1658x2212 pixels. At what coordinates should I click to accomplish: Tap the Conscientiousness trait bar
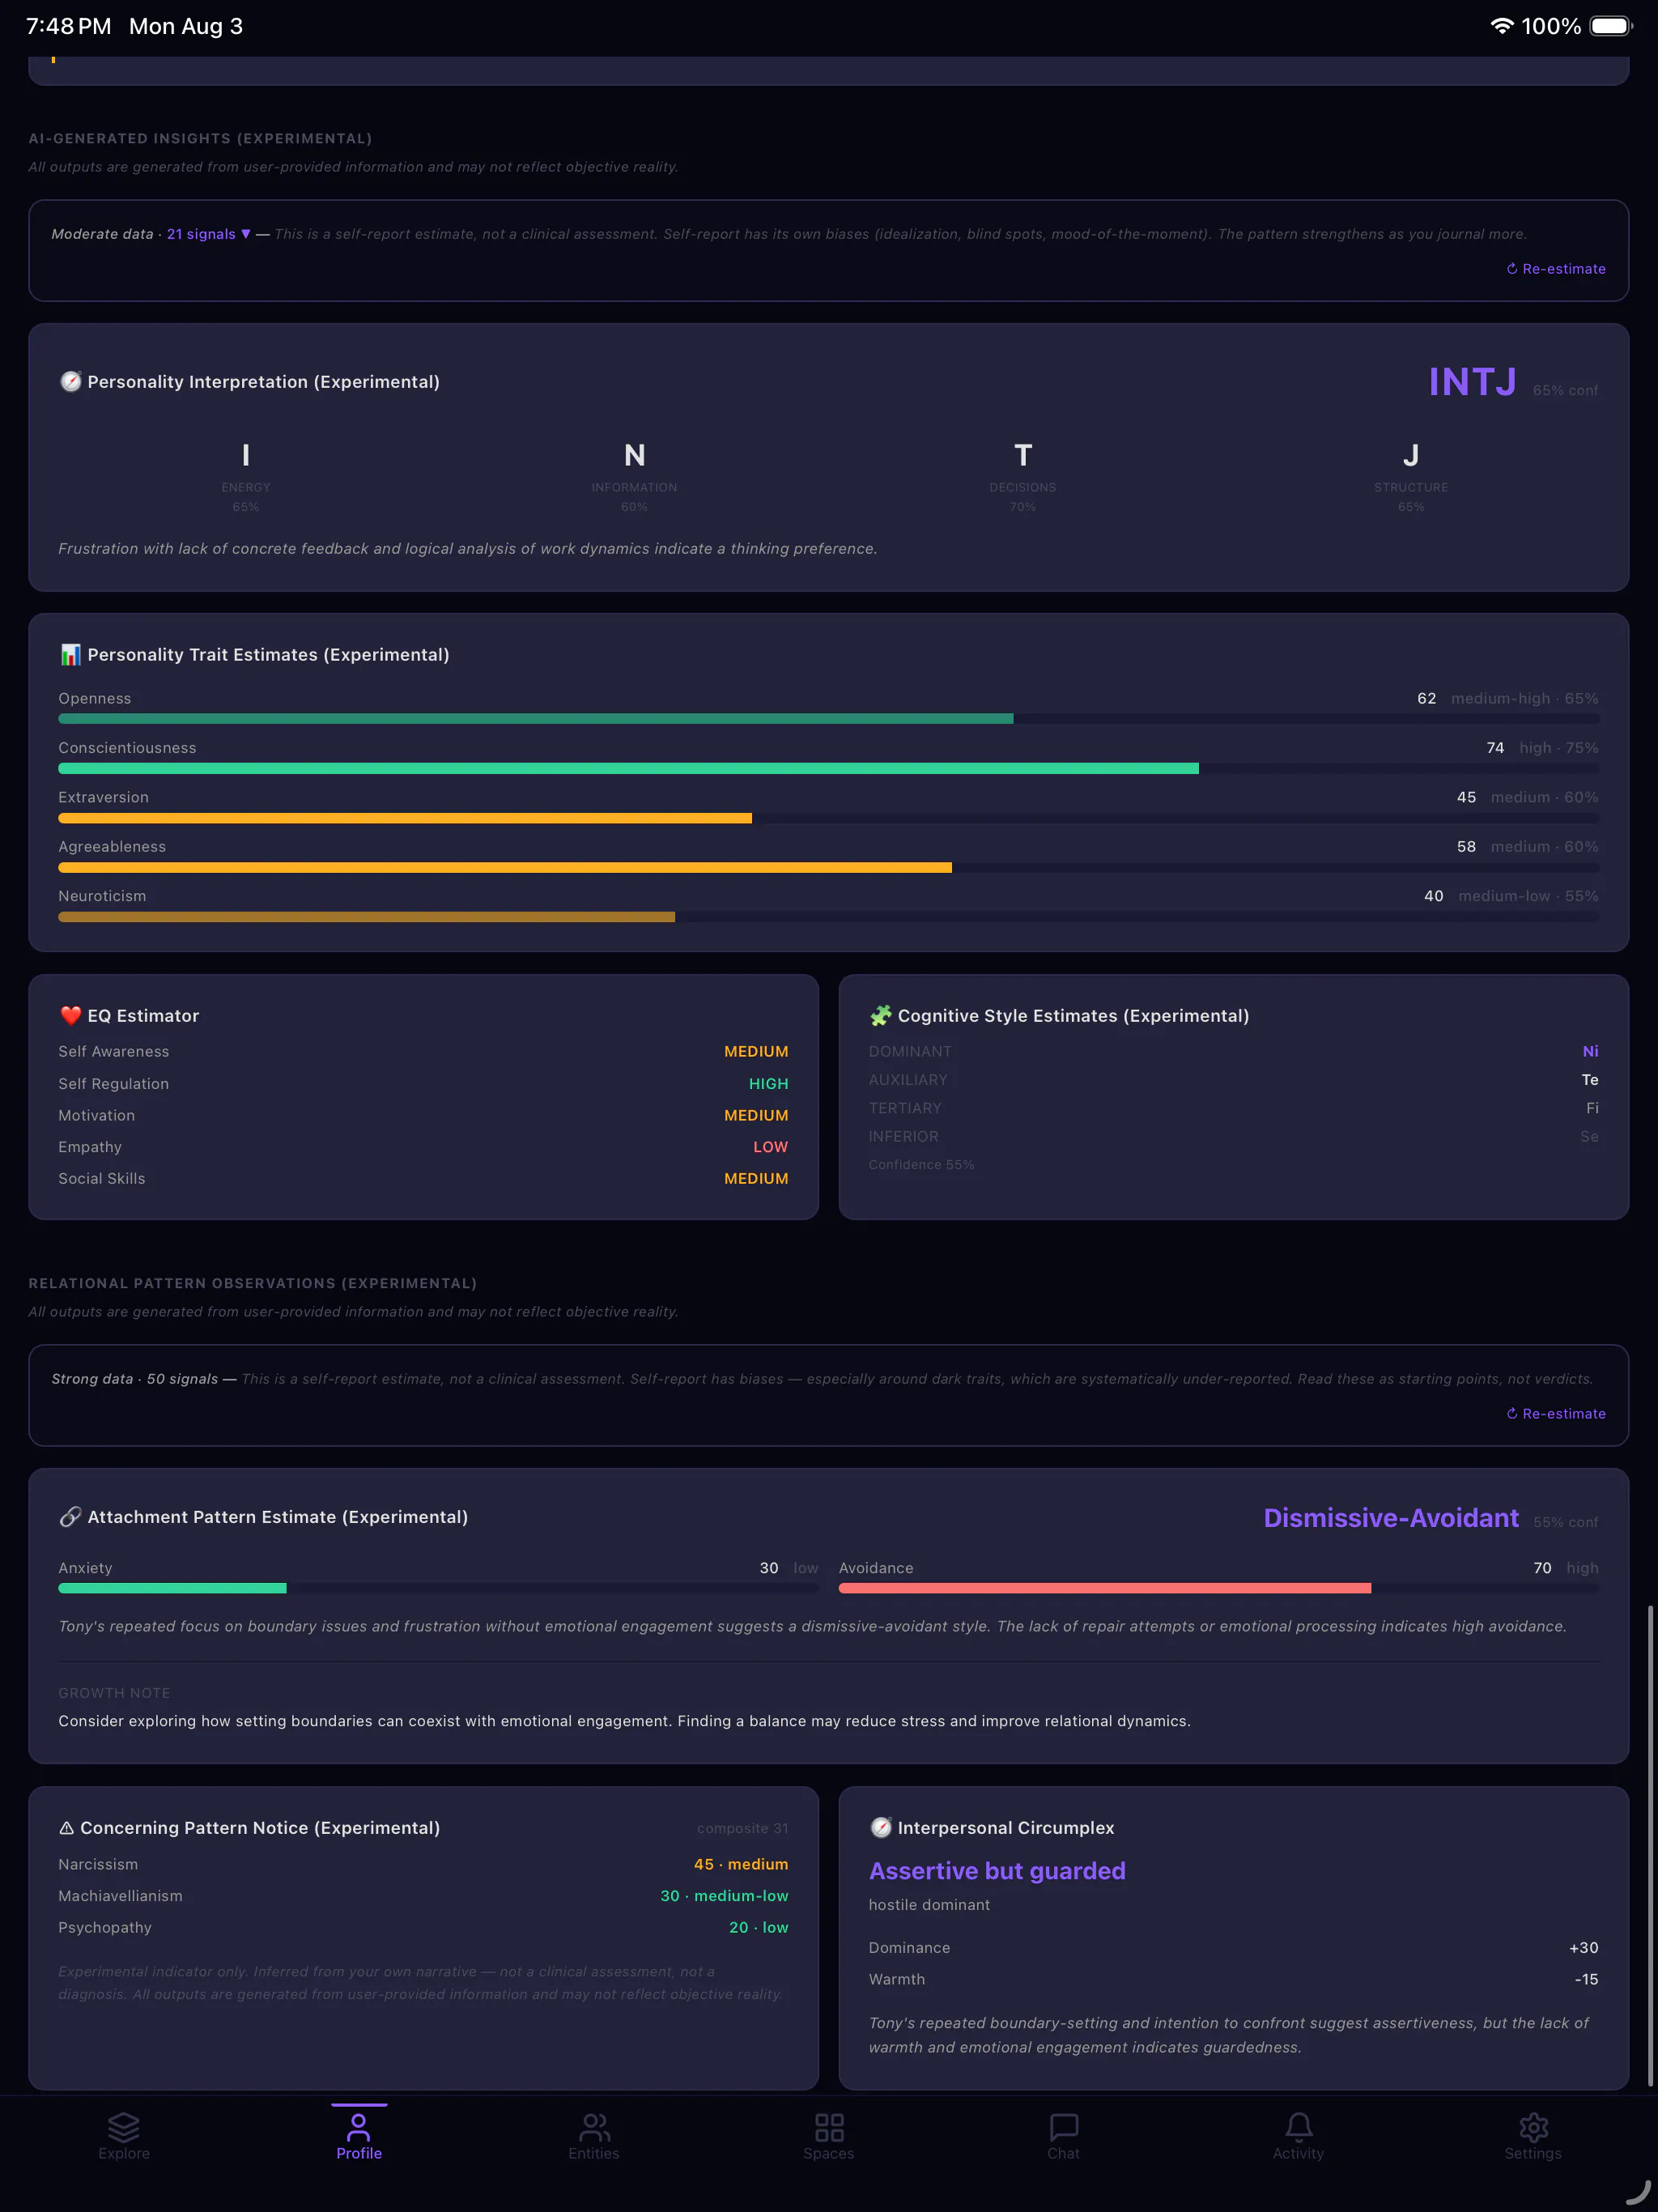coord(828,769)
